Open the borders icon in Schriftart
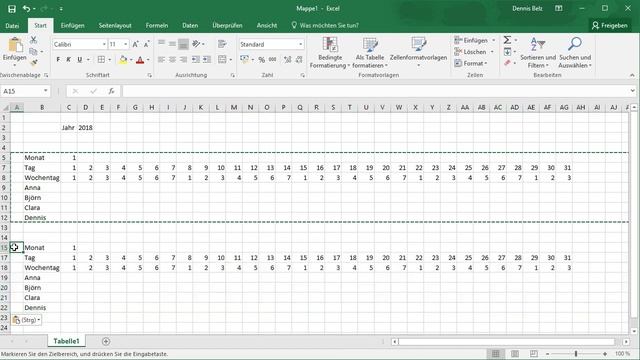The image size is (640, 360). point(101,60)
